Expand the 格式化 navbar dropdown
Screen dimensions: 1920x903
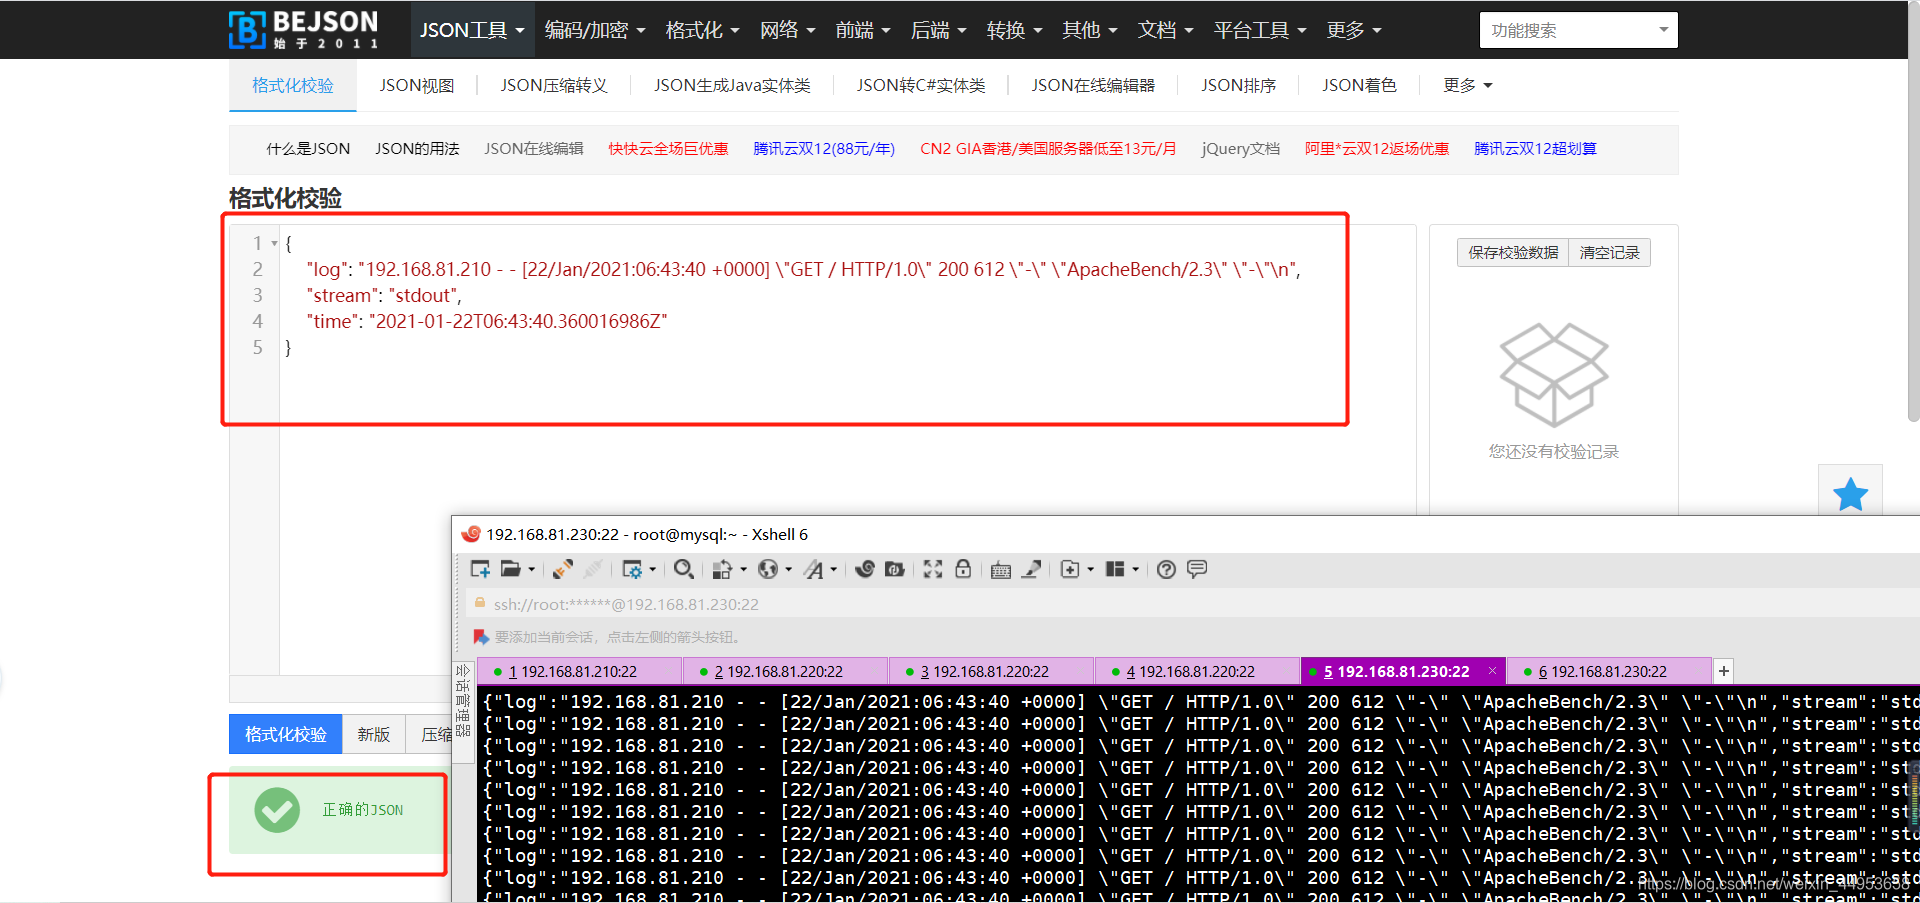click(703, 30)
